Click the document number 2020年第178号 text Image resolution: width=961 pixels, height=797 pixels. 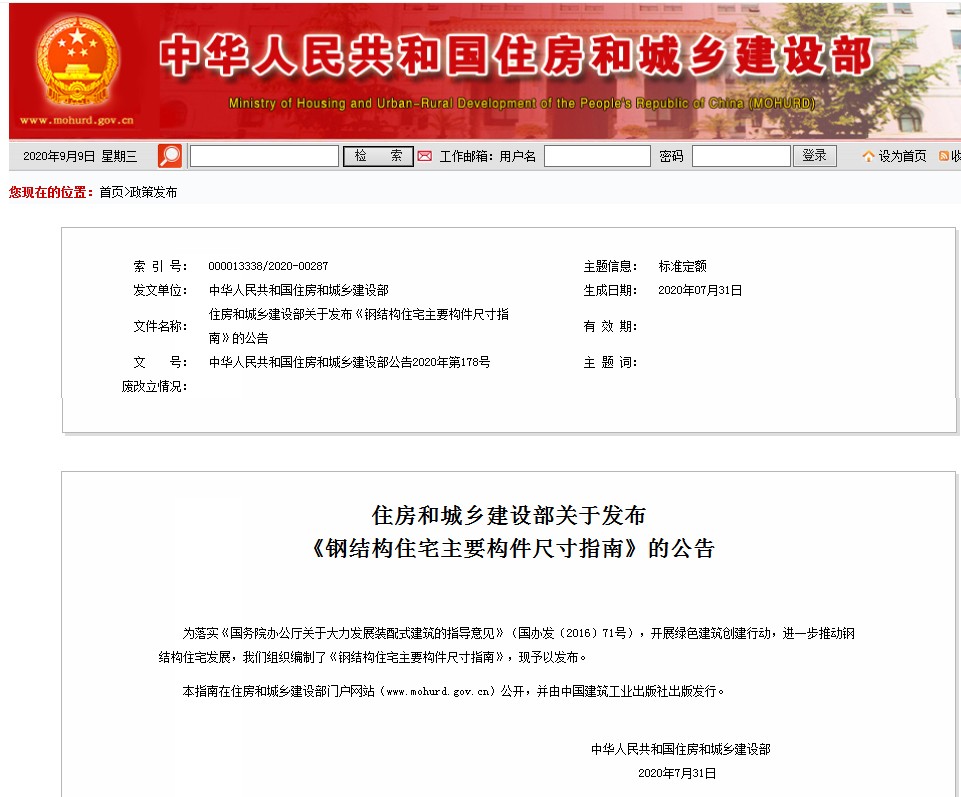[349, 362]
